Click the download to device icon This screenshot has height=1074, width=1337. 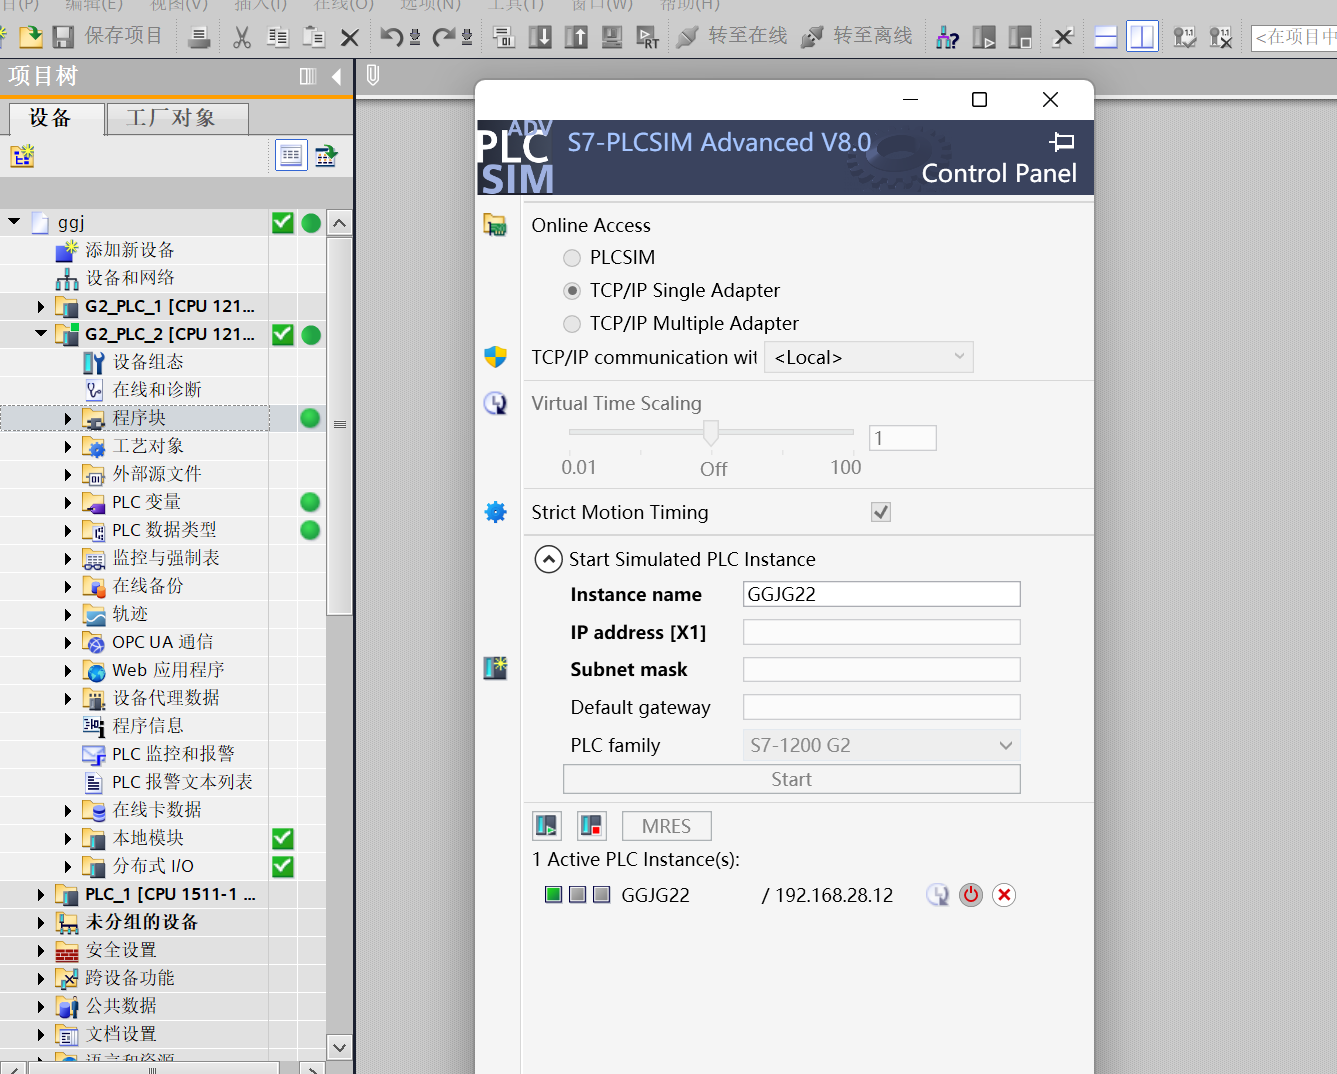click(x=540, y=37)
